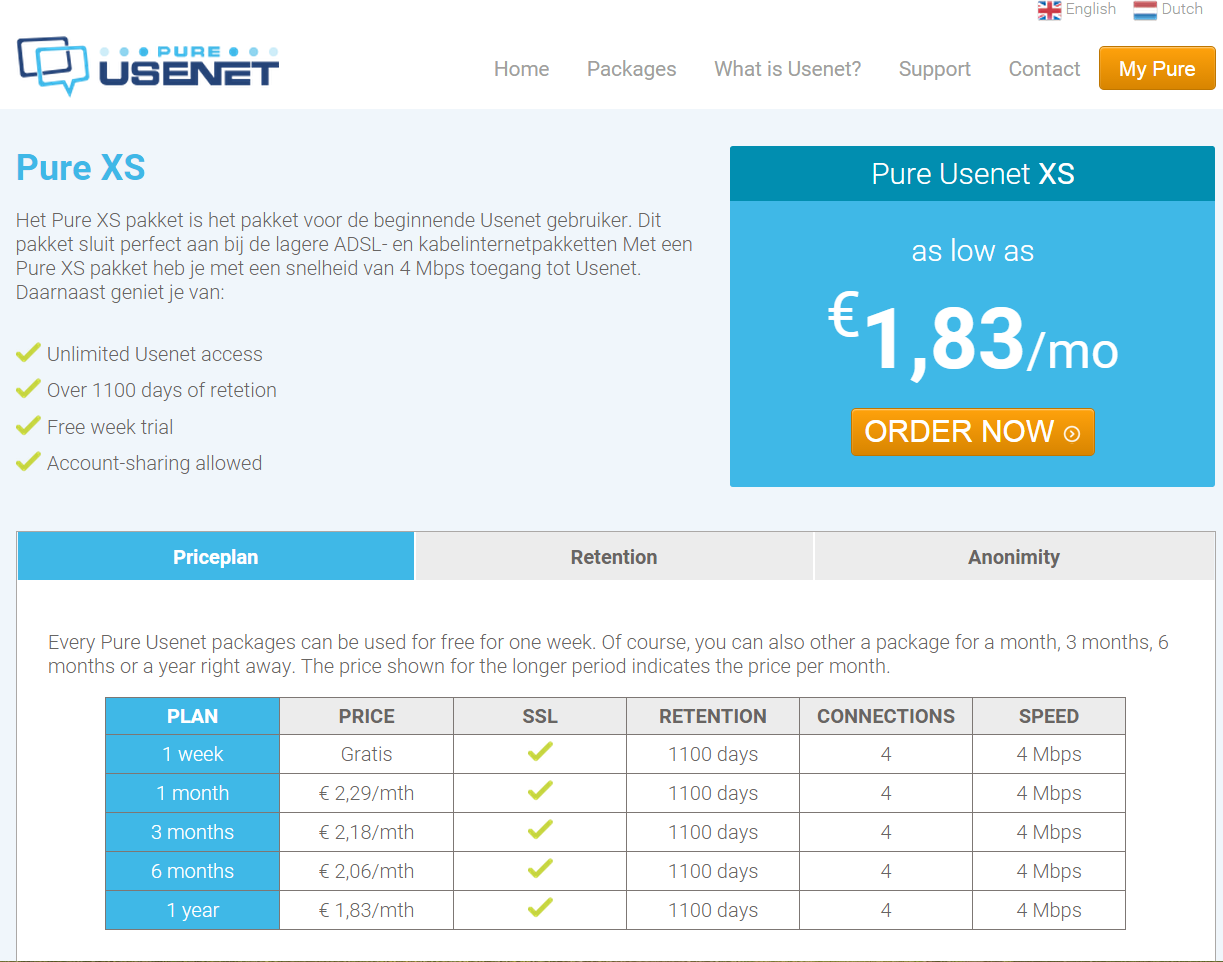
Task: Click the € 2,06/mth price cell
Action: coord(366,871)
